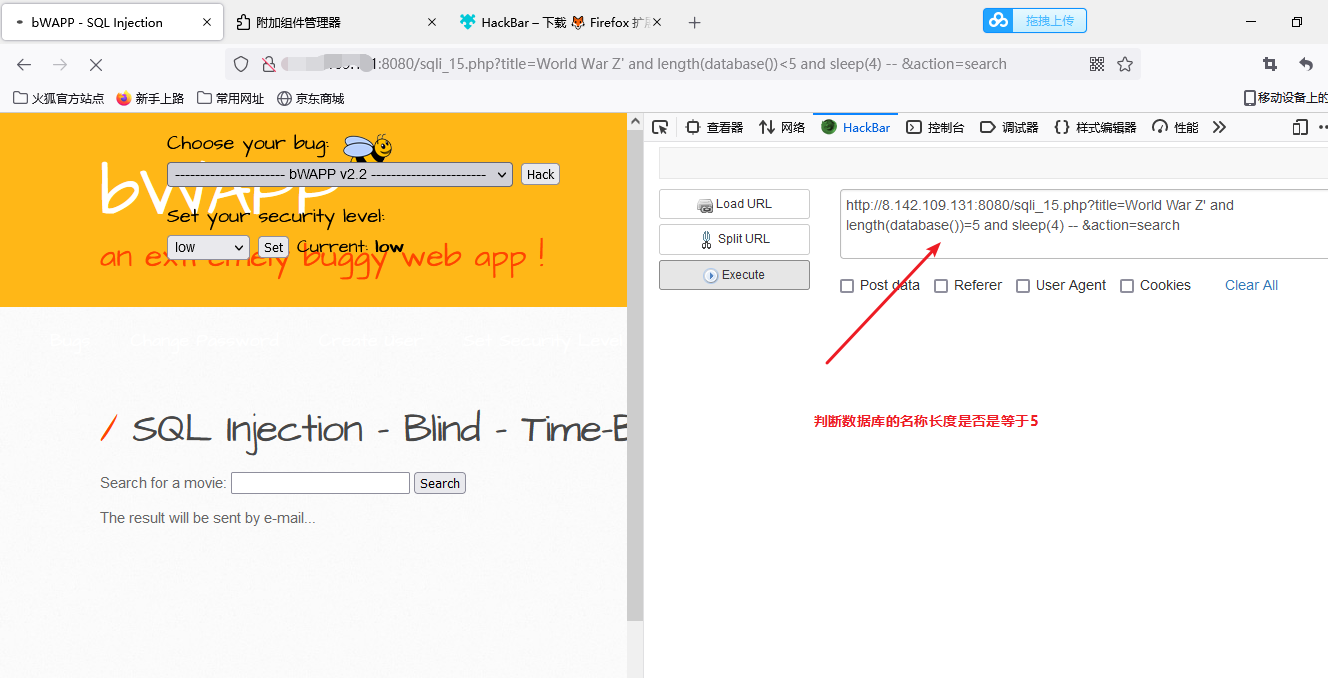The width and height of the screenshot is (1328, 678).
Task: Open the security level low dropdown
Action: (x=208, y=247)
